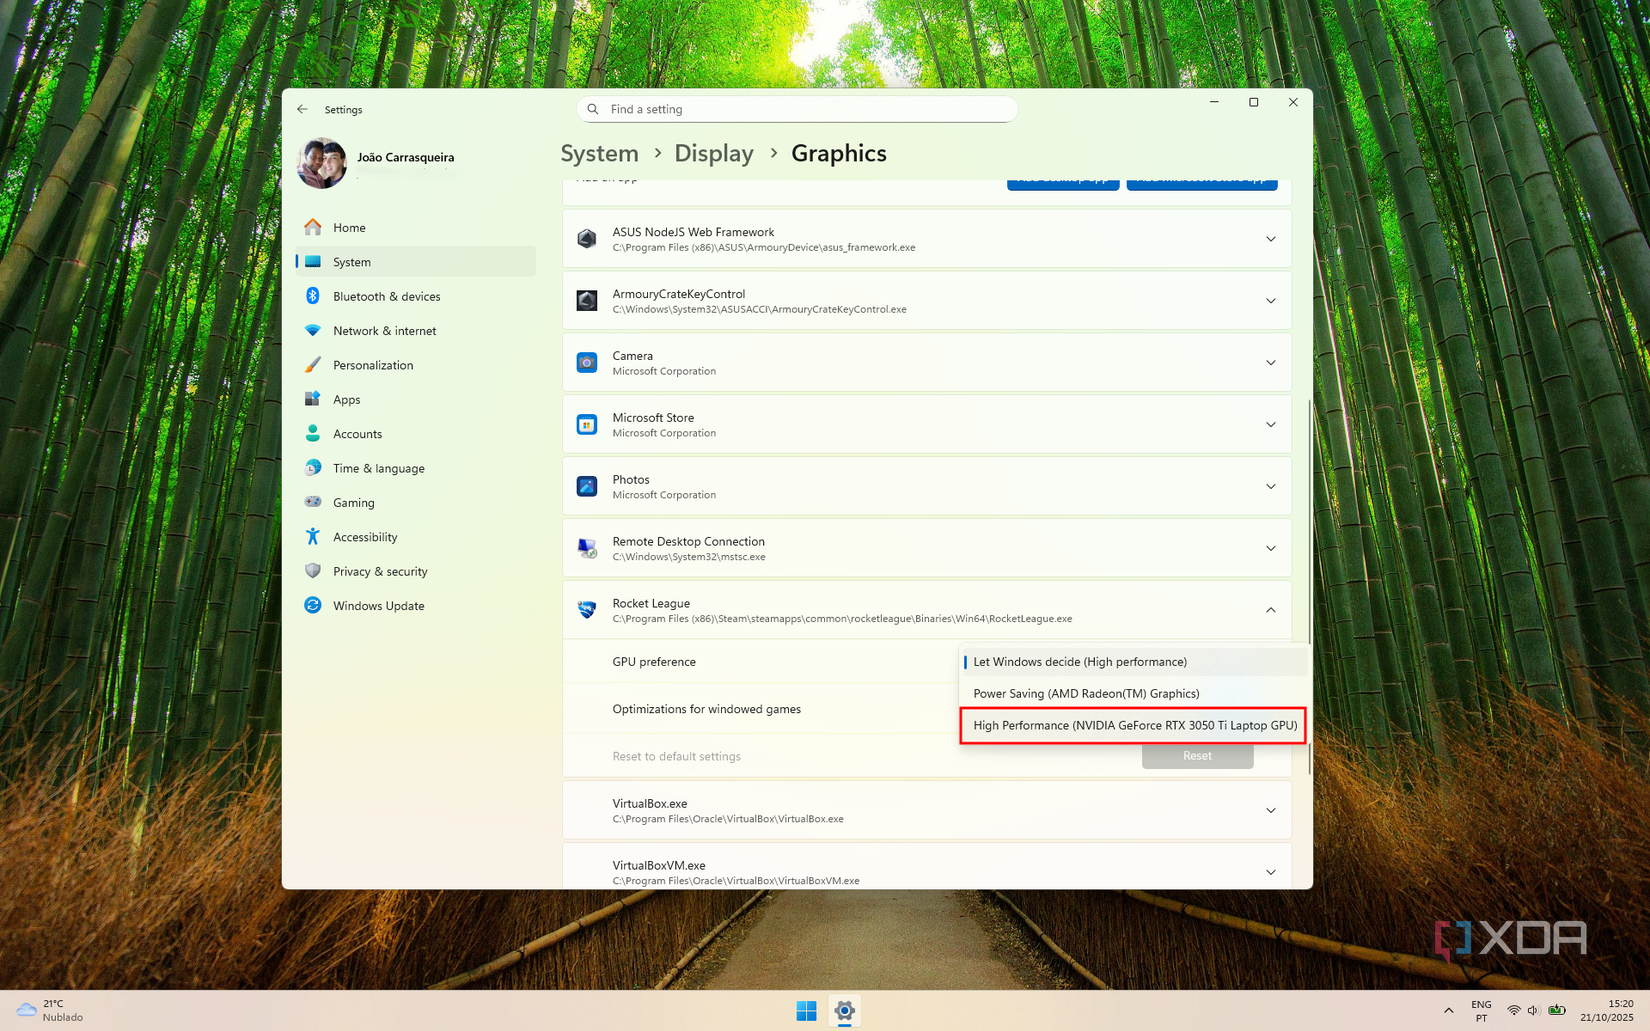Open the Accounts section
1650x1031 pixels.
click(x=315, y=433)
